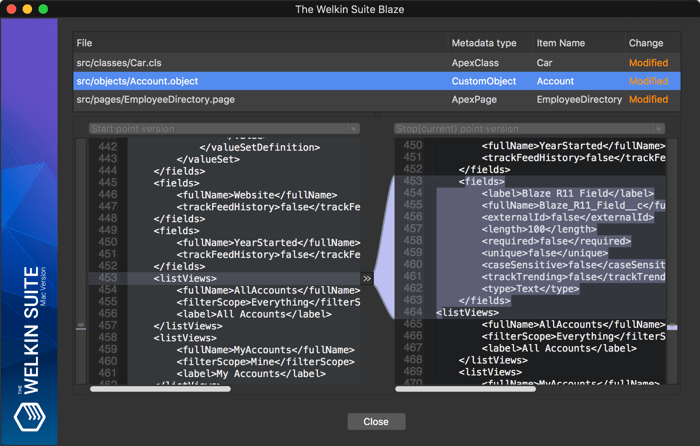This screenshot has height=446, width=700.
Task: Click the YearStarted fullName line in right pane
Action: [573, 146]
